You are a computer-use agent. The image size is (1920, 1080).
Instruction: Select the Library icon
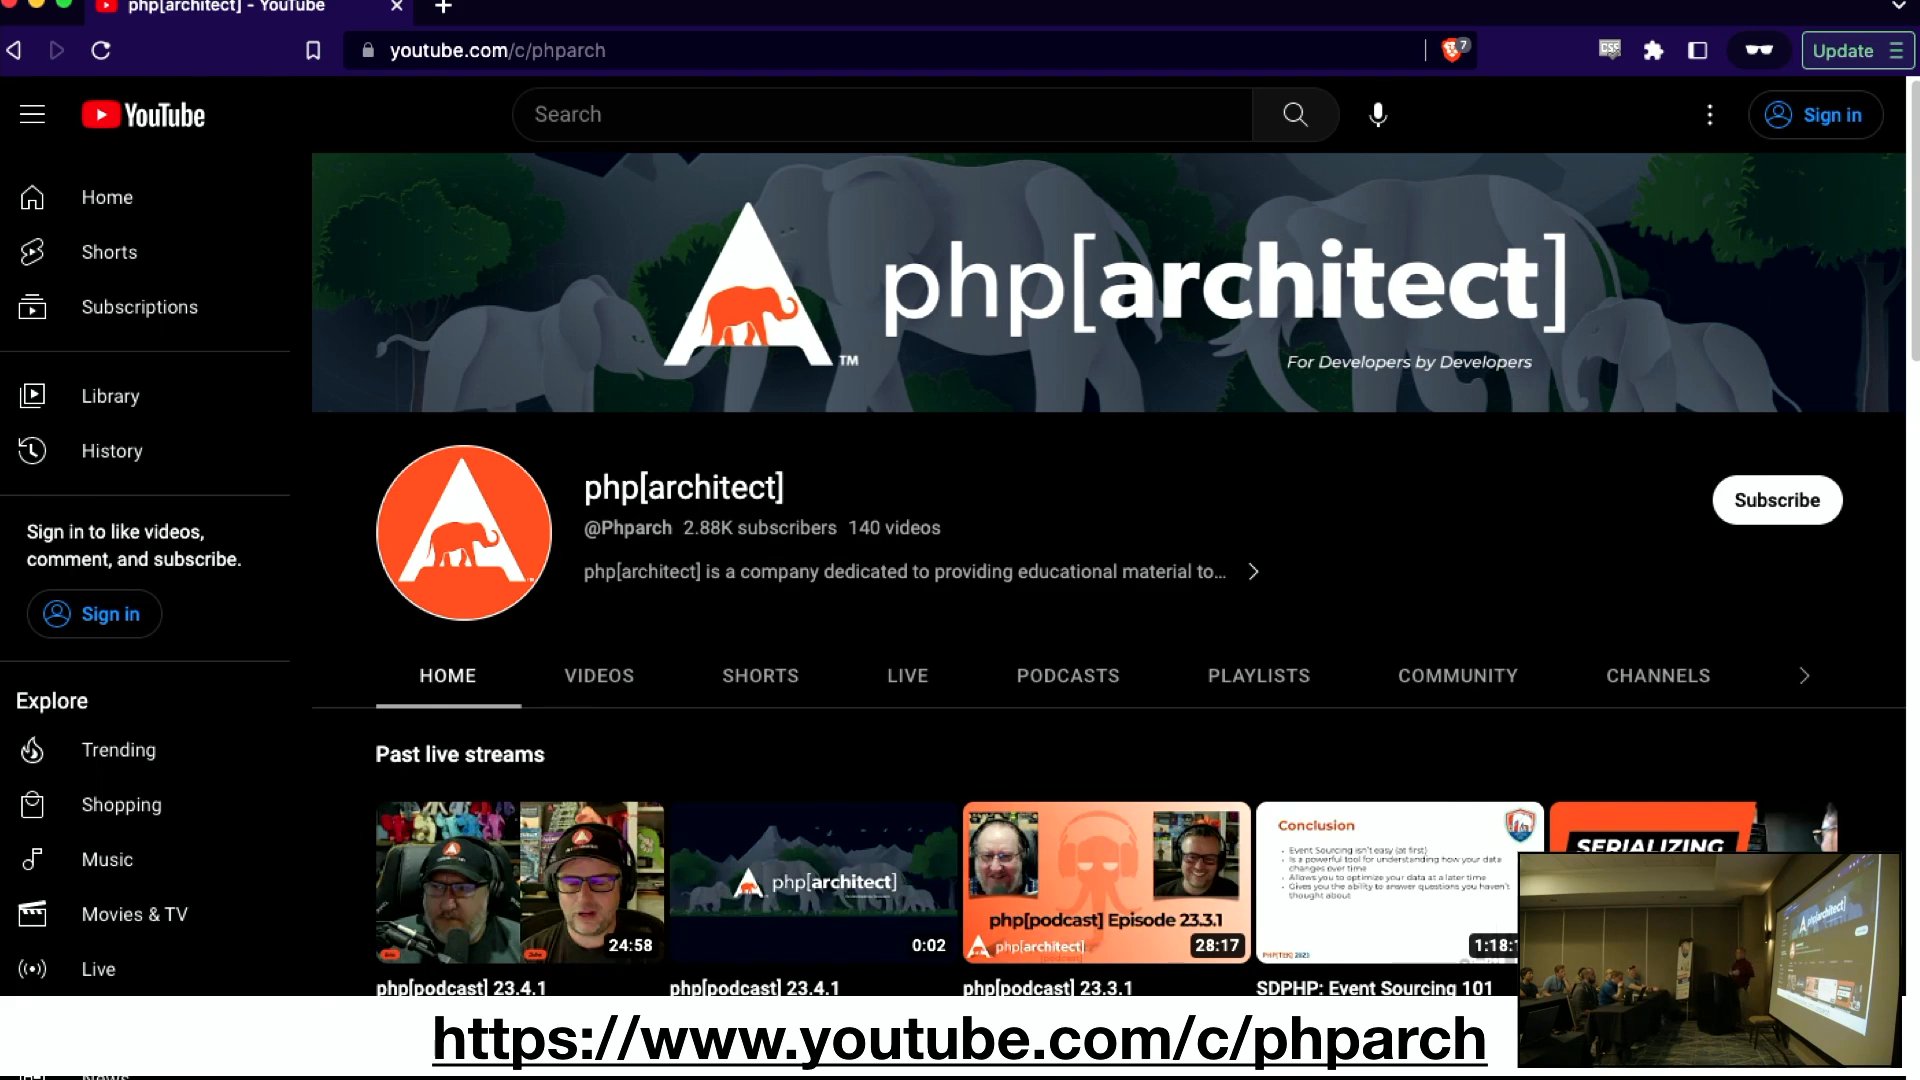pyautogui.click(x=32, y=395)
